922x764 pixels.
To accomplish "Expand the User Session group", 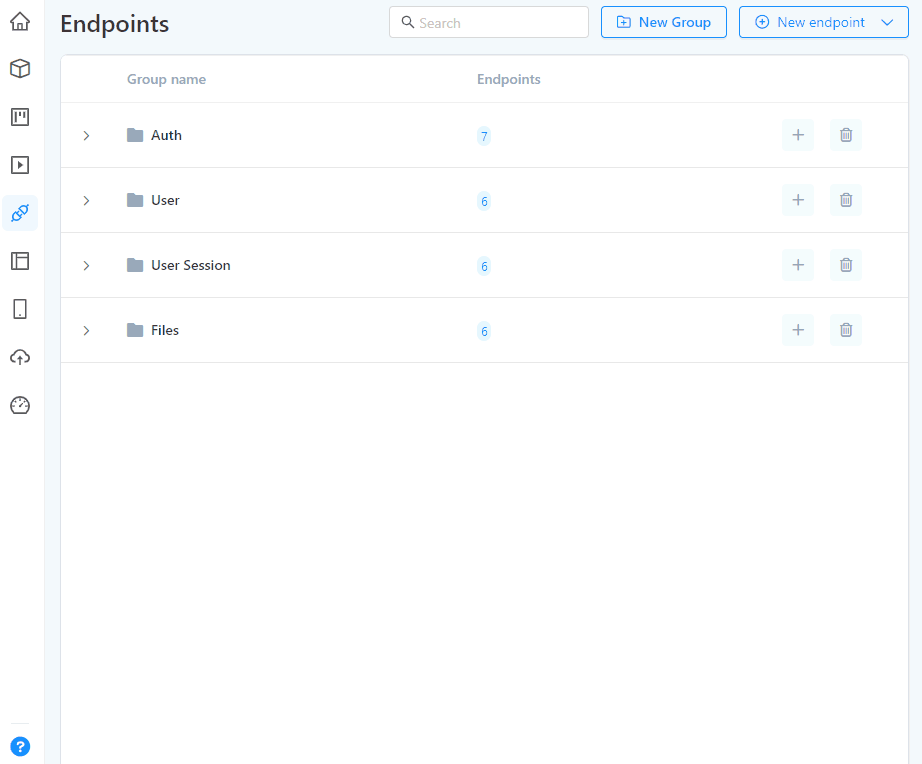I will tap(86, 265).
